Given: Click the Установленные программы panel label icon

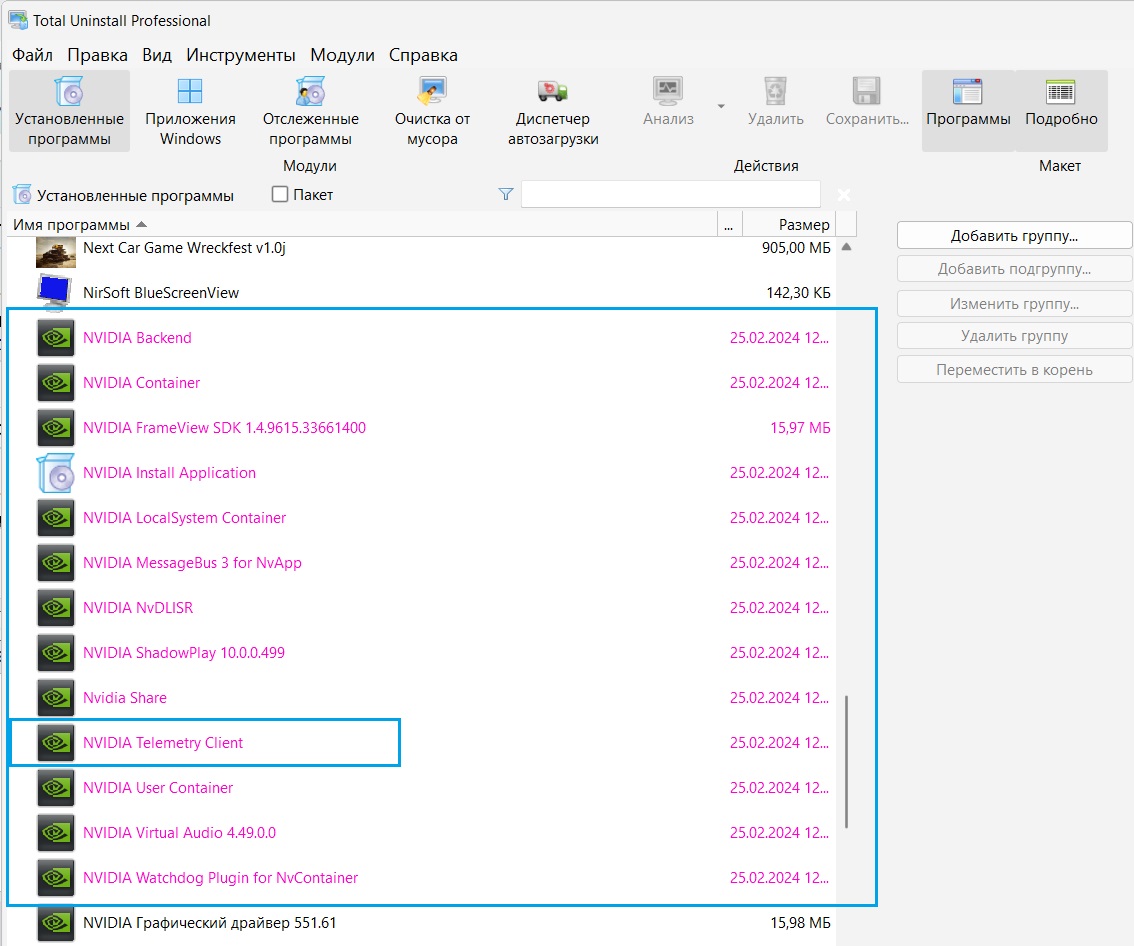Looking at the screenshot, I should 22,195.
